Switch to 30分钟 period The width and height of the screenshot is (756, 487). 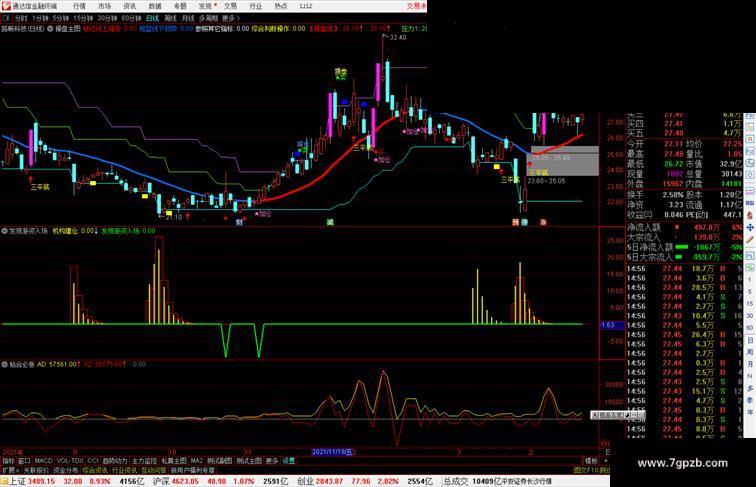[107, 18]
